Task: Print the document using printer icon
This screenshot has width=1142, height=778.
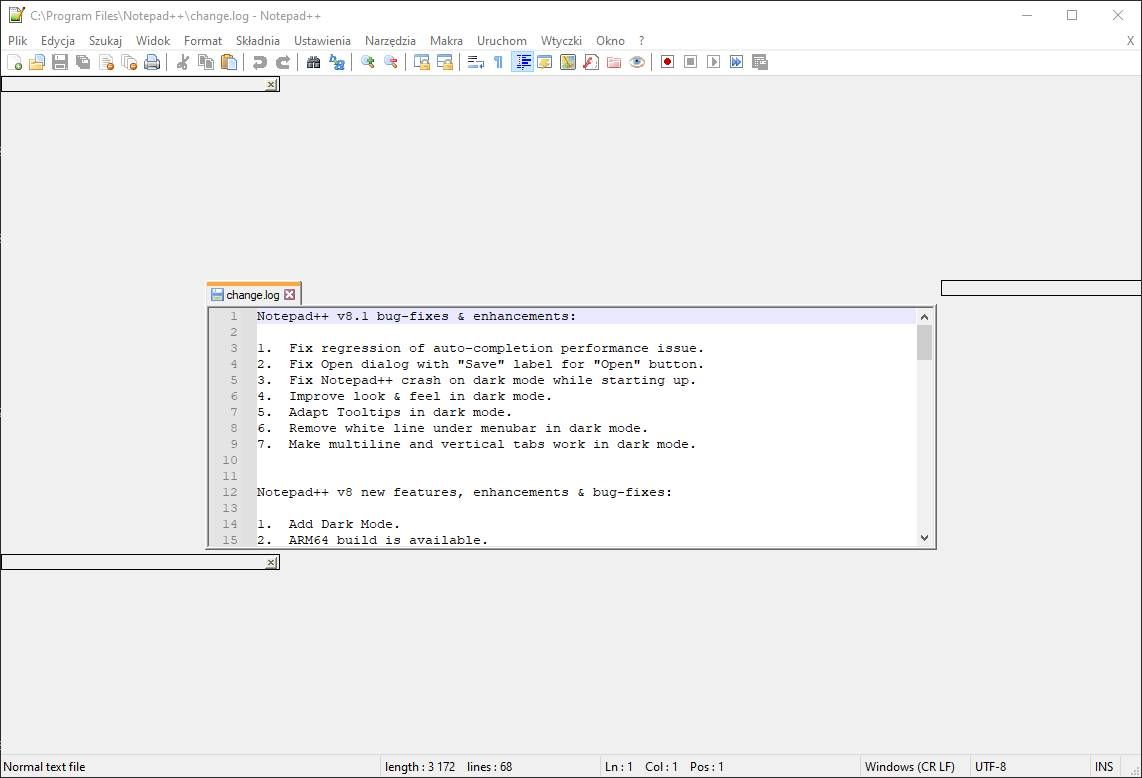Action: (152, 63)
